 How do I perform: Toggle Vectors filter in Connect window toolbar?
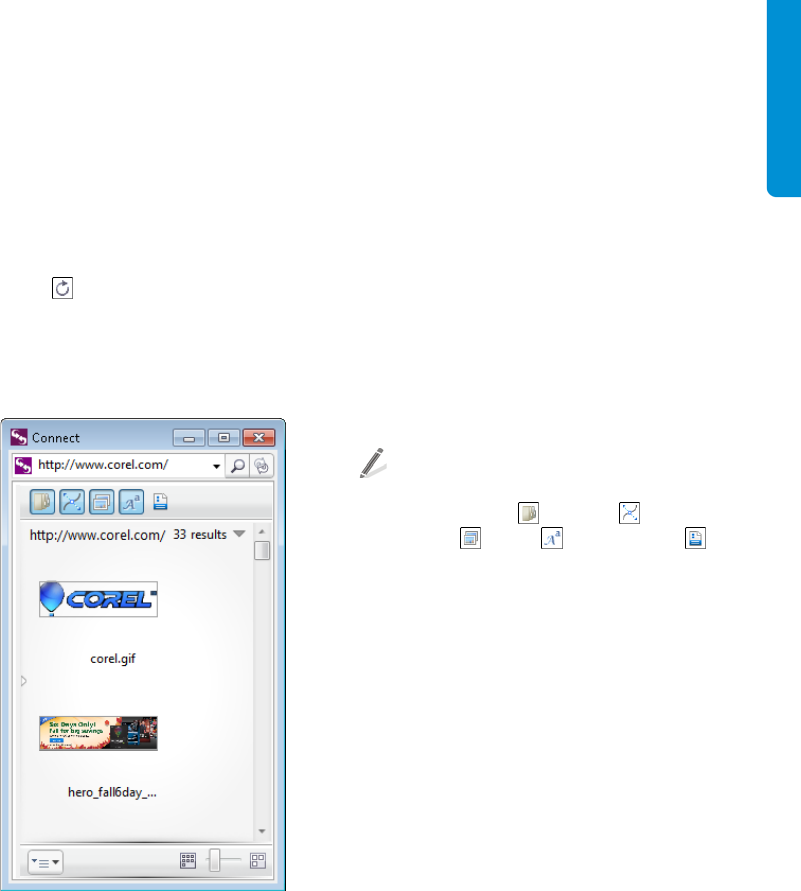point(72,502)
